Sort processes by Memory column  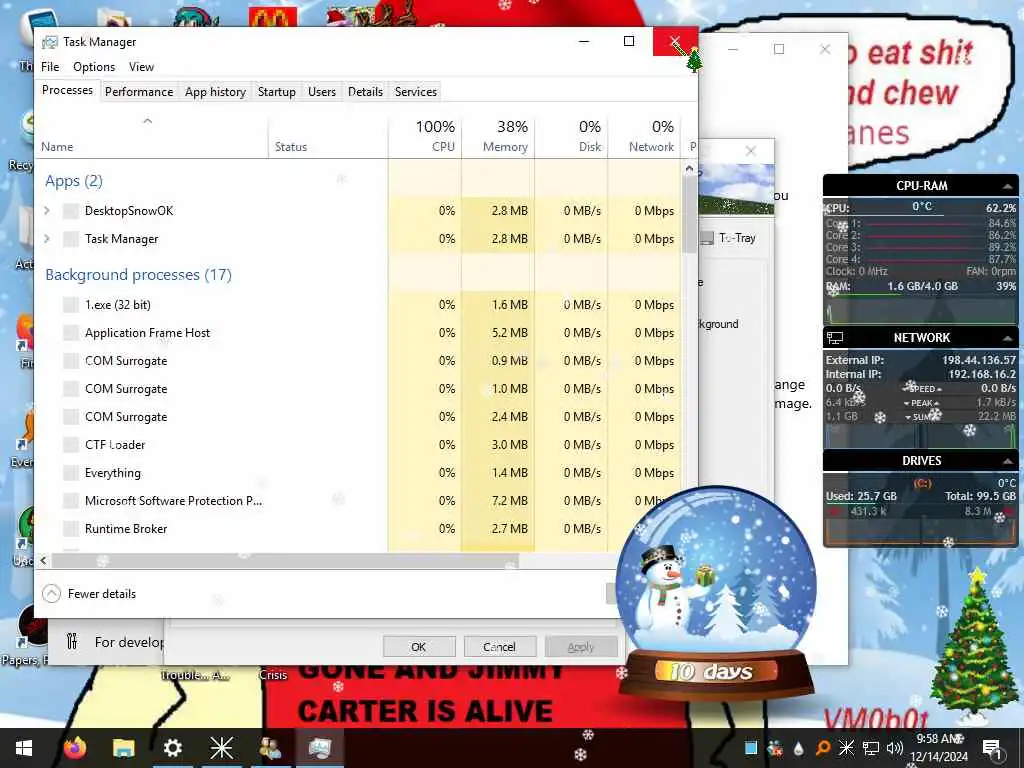(498, 136)
